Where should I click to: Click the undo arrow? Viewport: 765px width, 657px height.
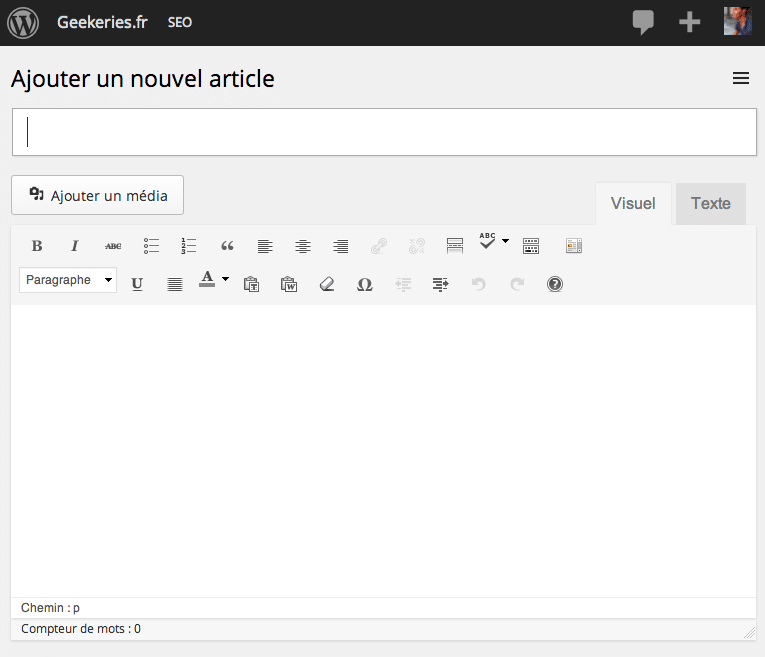[479, 284]
